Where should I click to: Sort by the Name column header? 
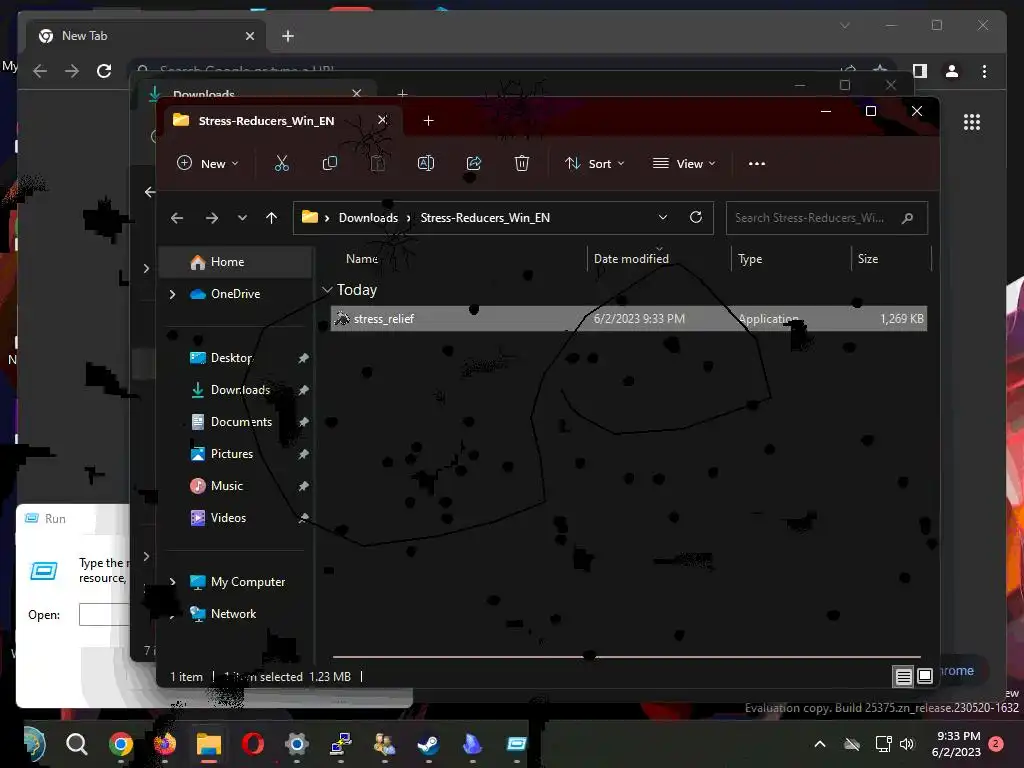[362, 259]
